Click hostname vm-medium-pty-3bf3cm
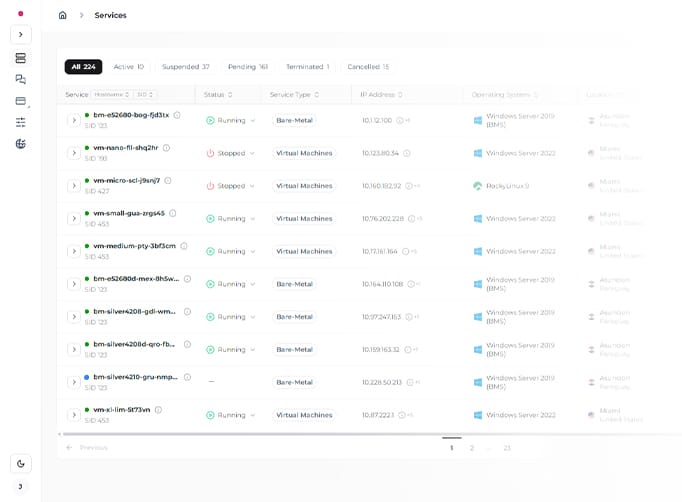 [134, 246]
